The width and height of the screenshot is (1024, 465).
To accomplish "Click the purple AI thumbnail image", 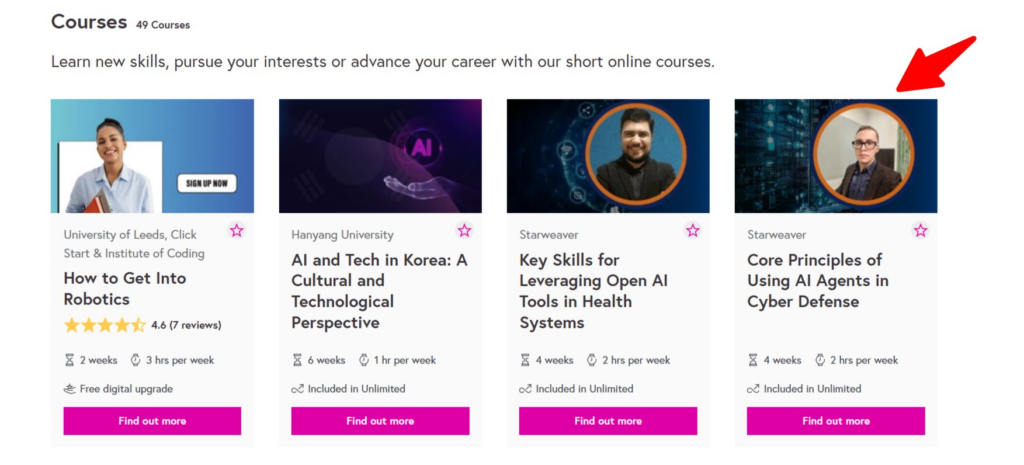I will [380, 156].
